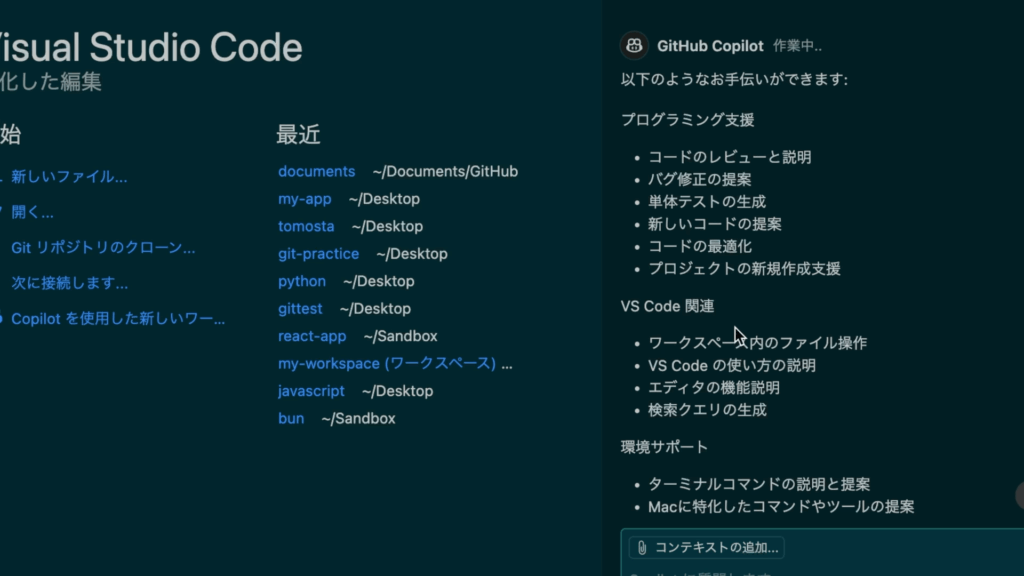The height and width of the screenshot is (576, 1024).
Task: Open the tomosta recent folder
Action: pyautogui.click(x=306, y=227)
